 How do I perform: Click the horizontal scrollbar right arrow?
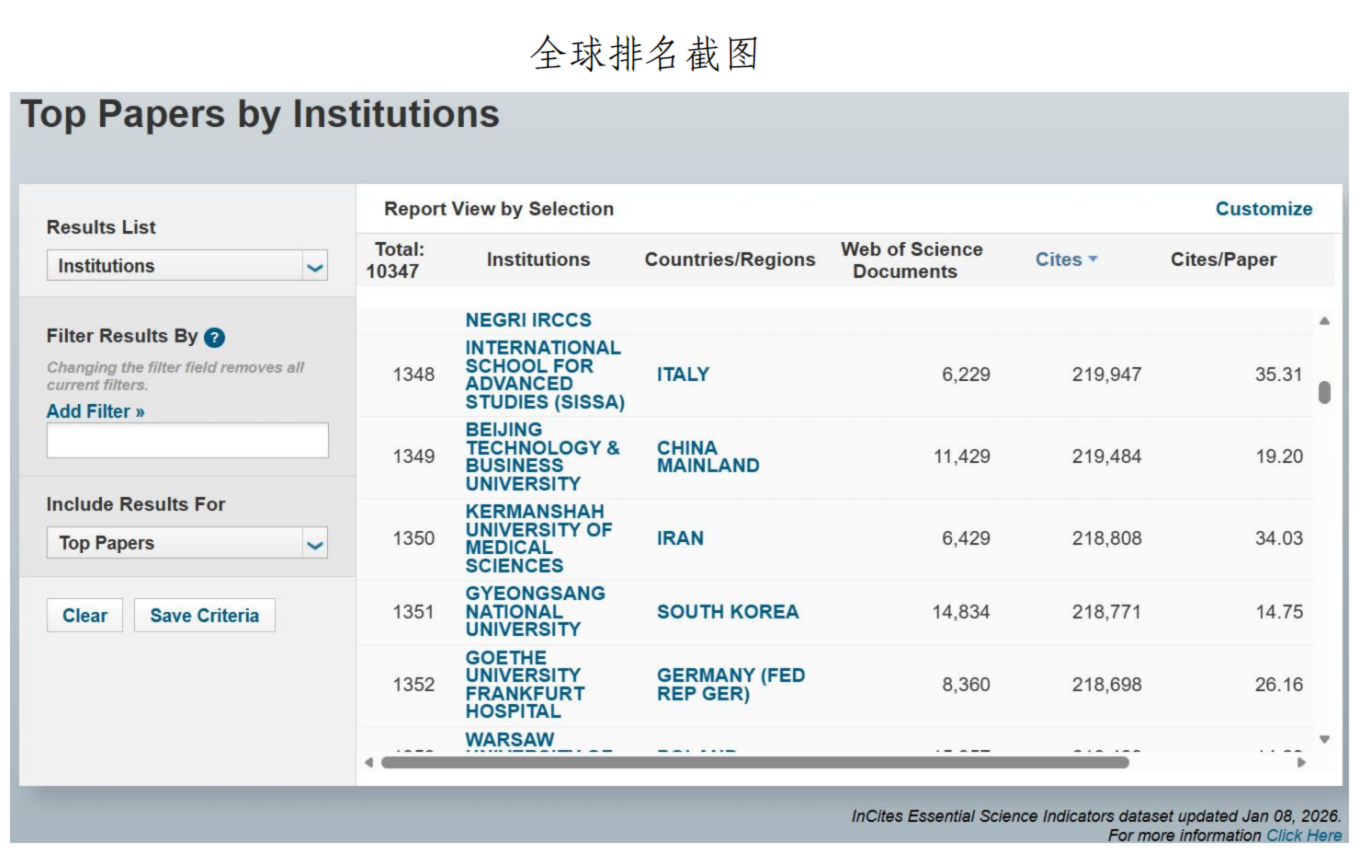click(x=1301, y=763)
